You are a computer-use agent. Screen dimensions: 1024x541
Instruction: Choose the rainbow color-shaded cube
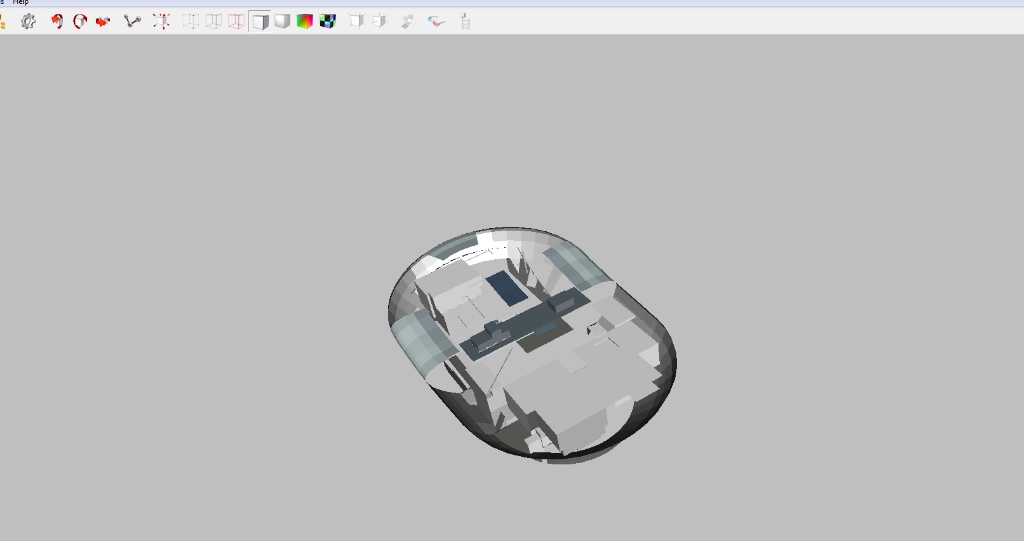(x=305, y=21)
